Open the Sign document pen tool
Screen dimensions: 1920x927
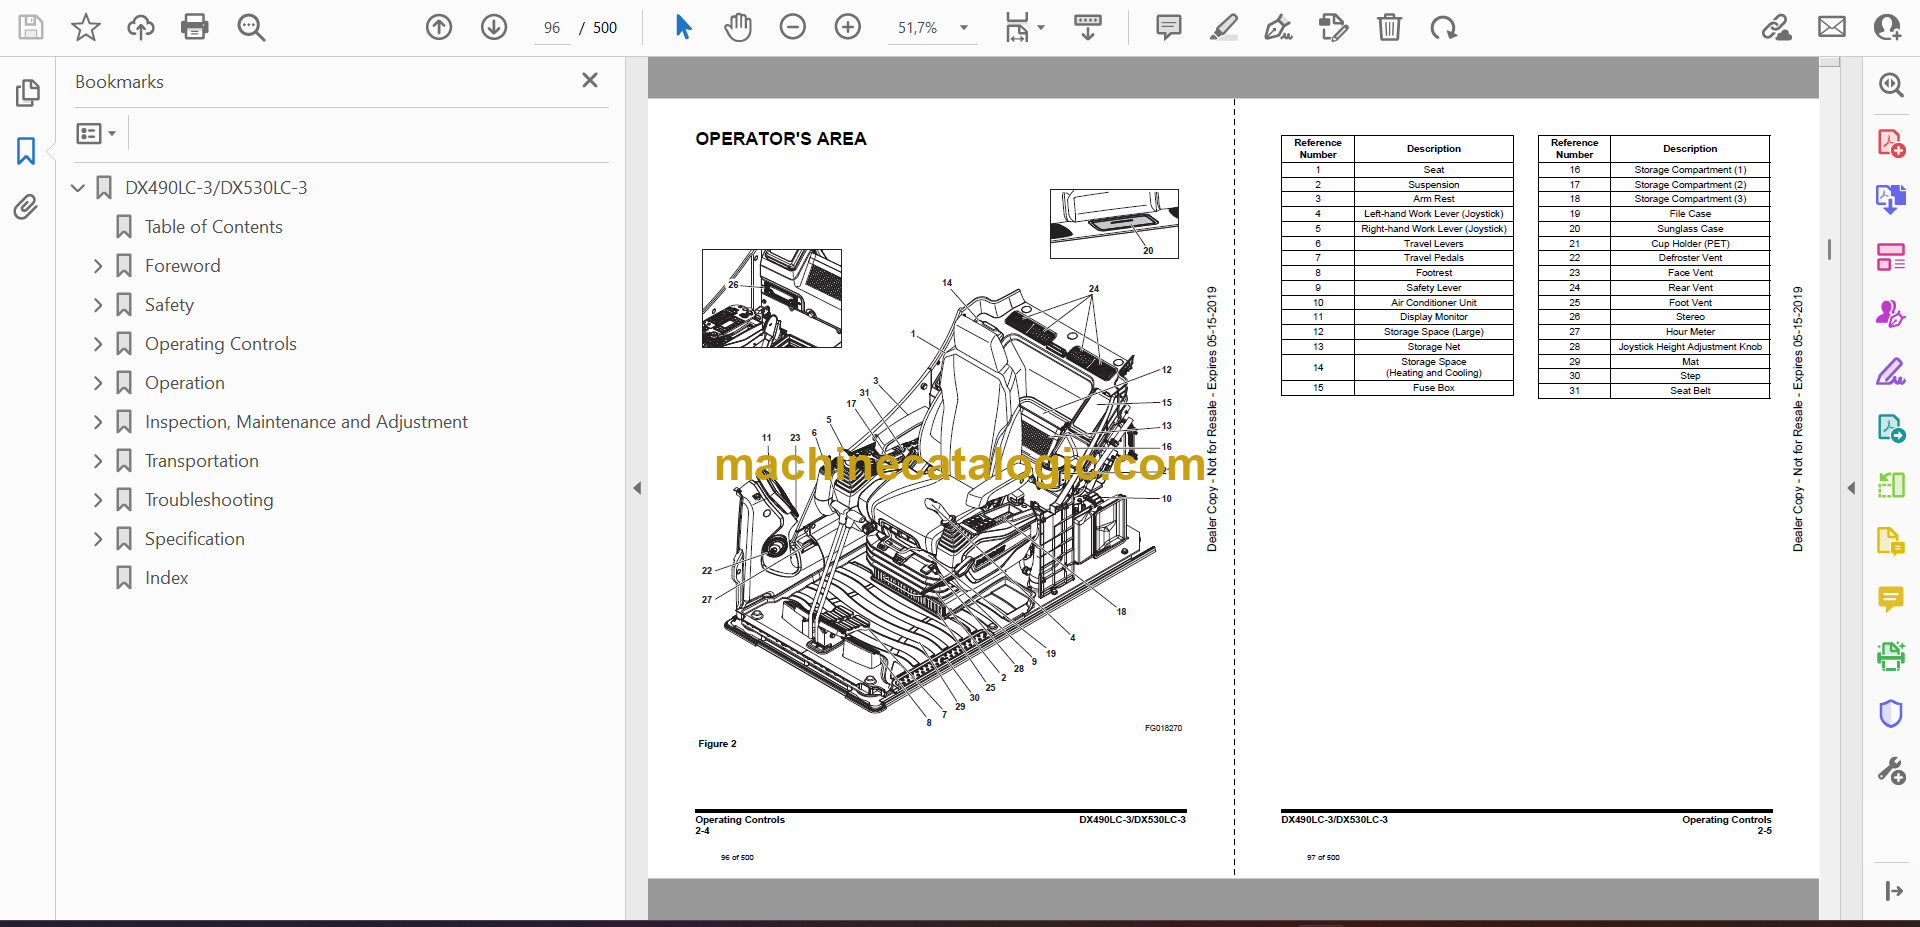(1278, 27)
